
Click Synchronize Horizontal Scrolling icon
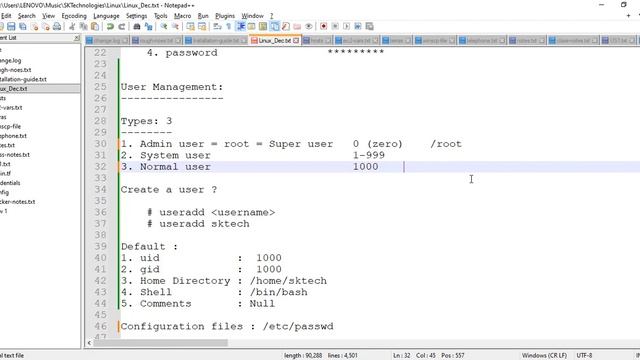pos(202,27)
